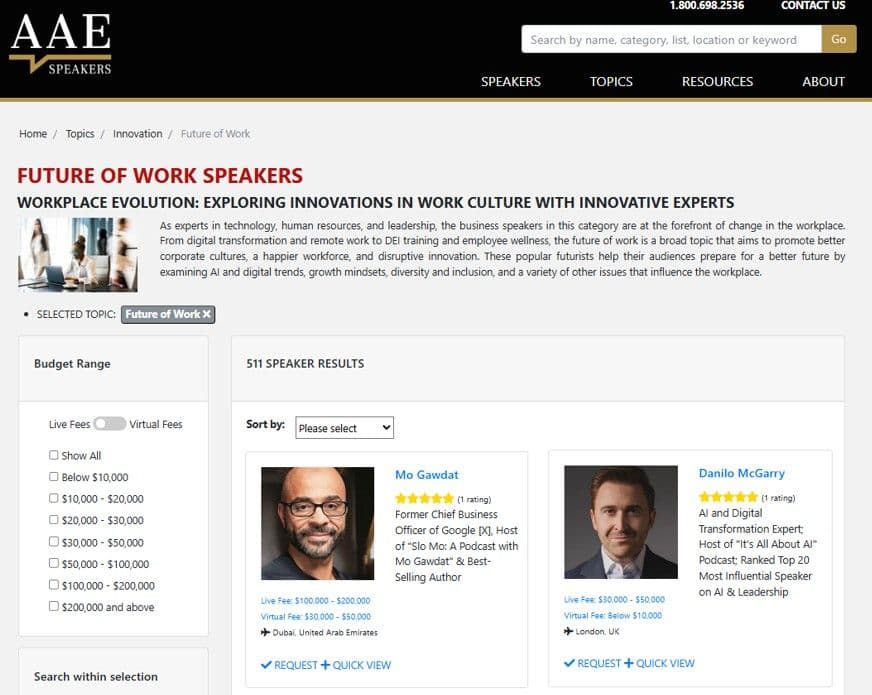Click Mo Gawdat's Live Fee range
Screen dimensions: 872x695
[x=315, y=600]
